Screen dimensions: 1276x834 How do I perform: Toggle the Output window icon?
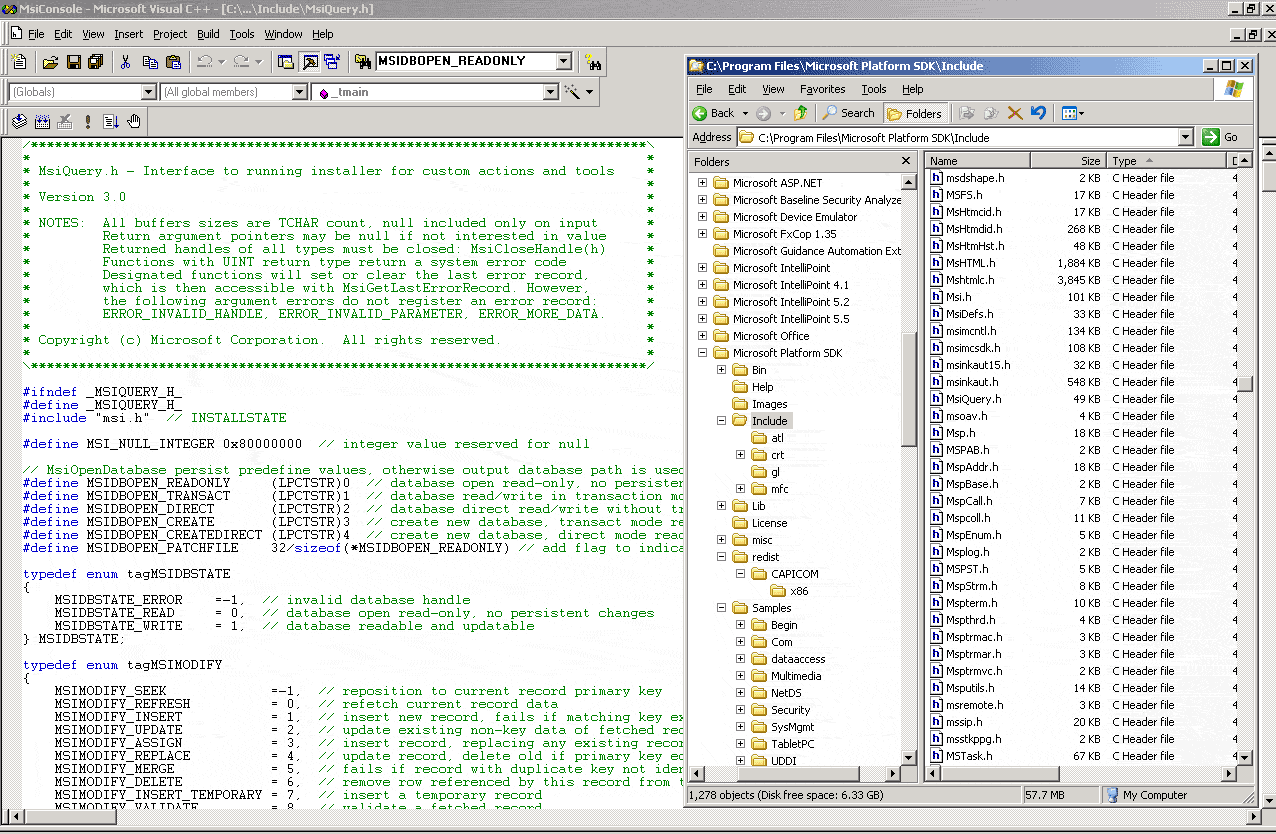310,62
